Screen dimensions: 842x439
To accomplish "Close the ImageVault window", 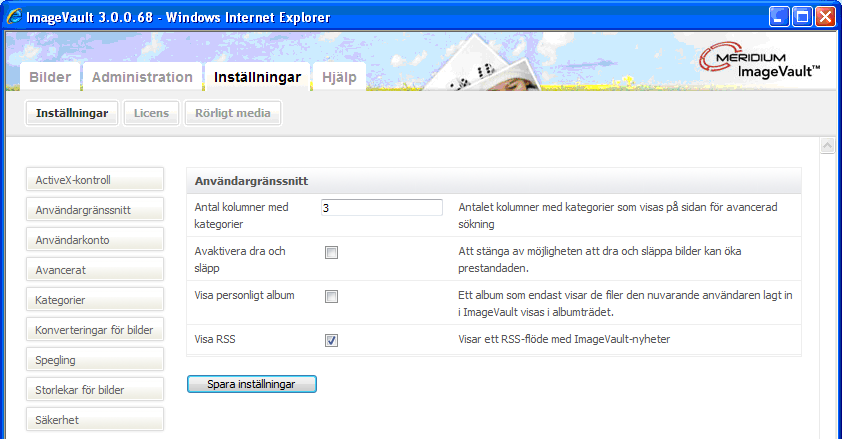I will pyautogui.click(x=825, y=17).
